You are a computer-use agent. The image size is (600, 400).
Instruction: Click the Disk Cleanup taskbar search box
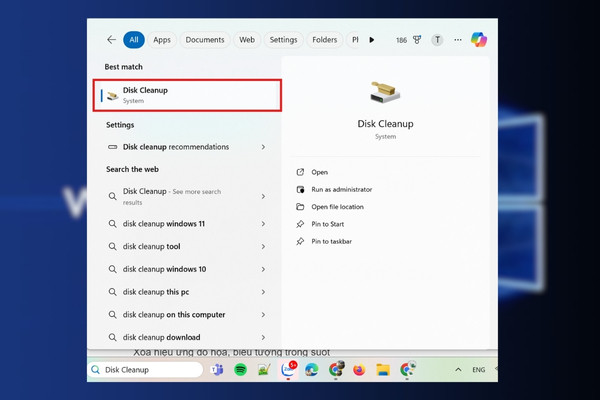(x=145, y=370)
